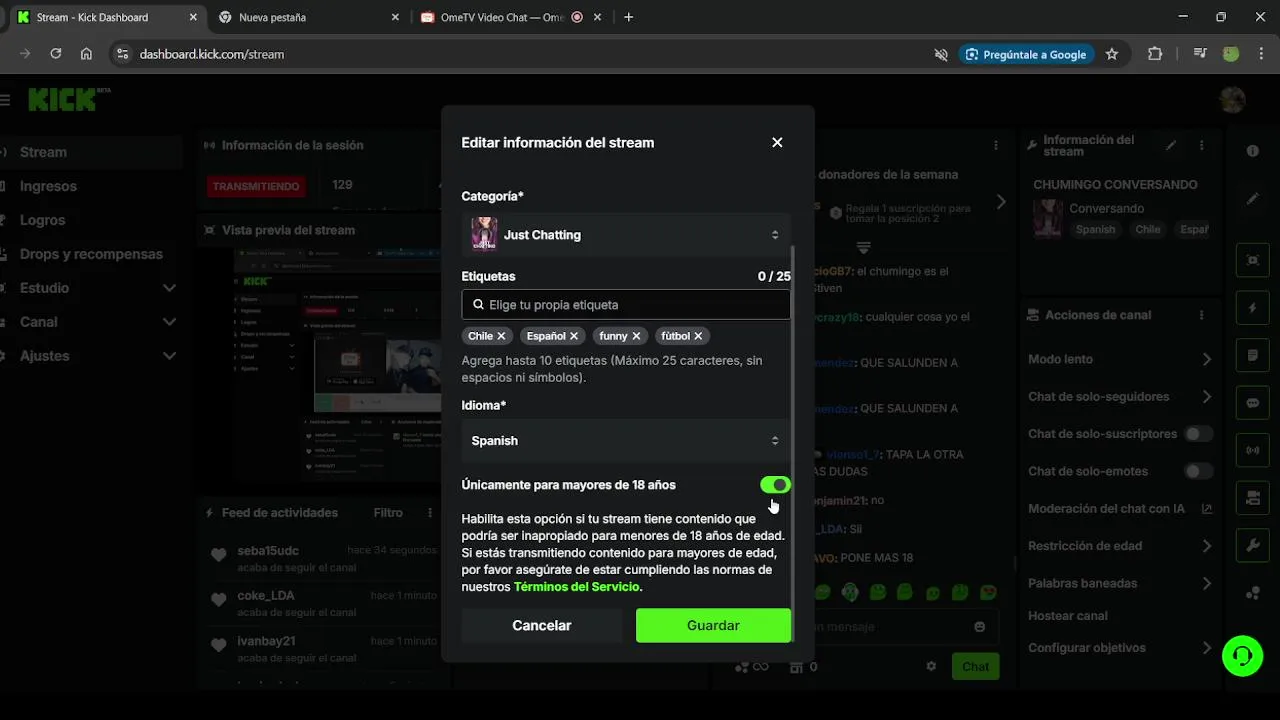Remove the Chile tag
Viewport: 1280px width, 720px height.
pyautogui.click(x=501, y=336)
